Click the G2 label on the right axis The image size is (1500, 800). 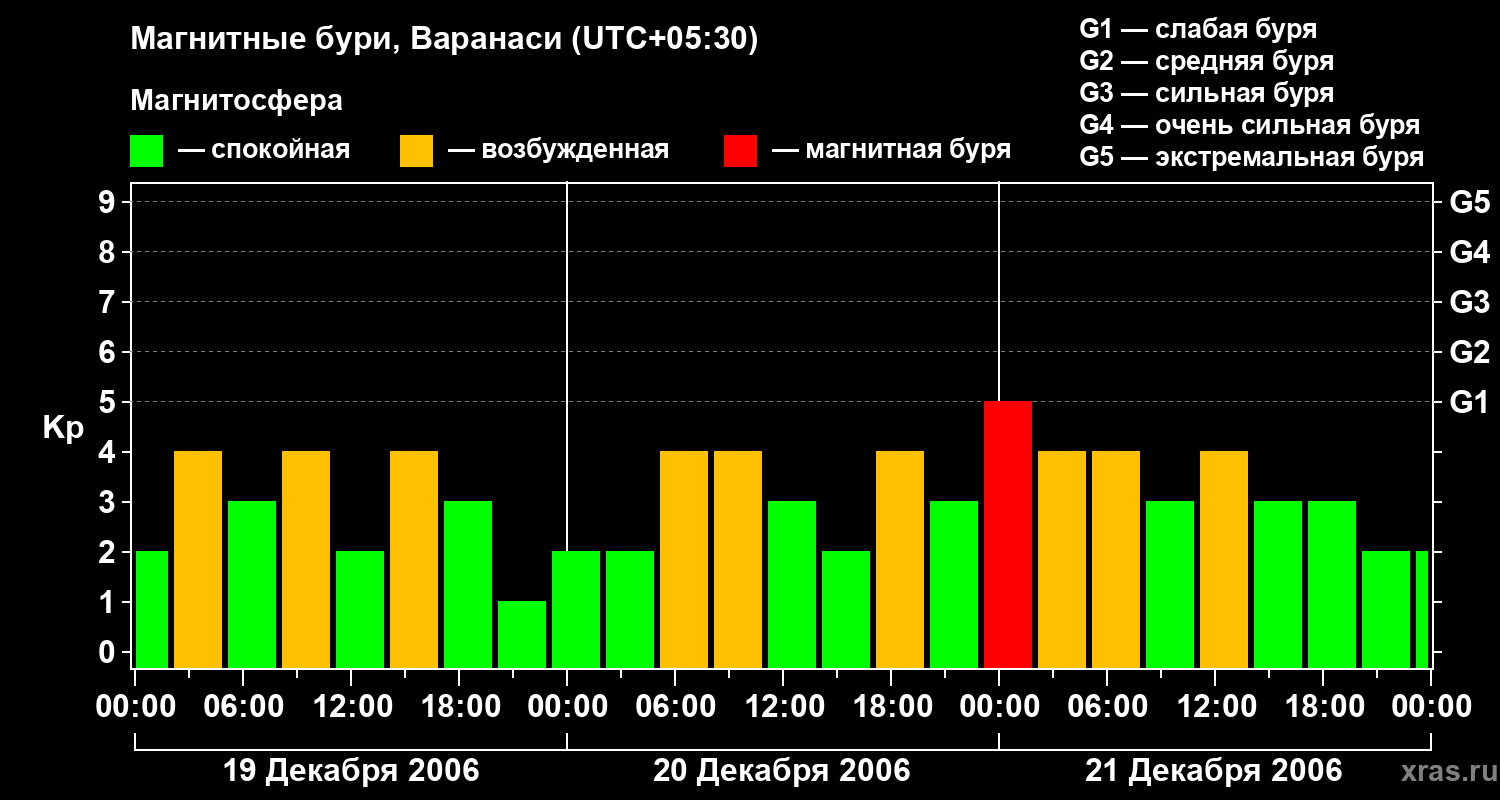click(1469, 352)
